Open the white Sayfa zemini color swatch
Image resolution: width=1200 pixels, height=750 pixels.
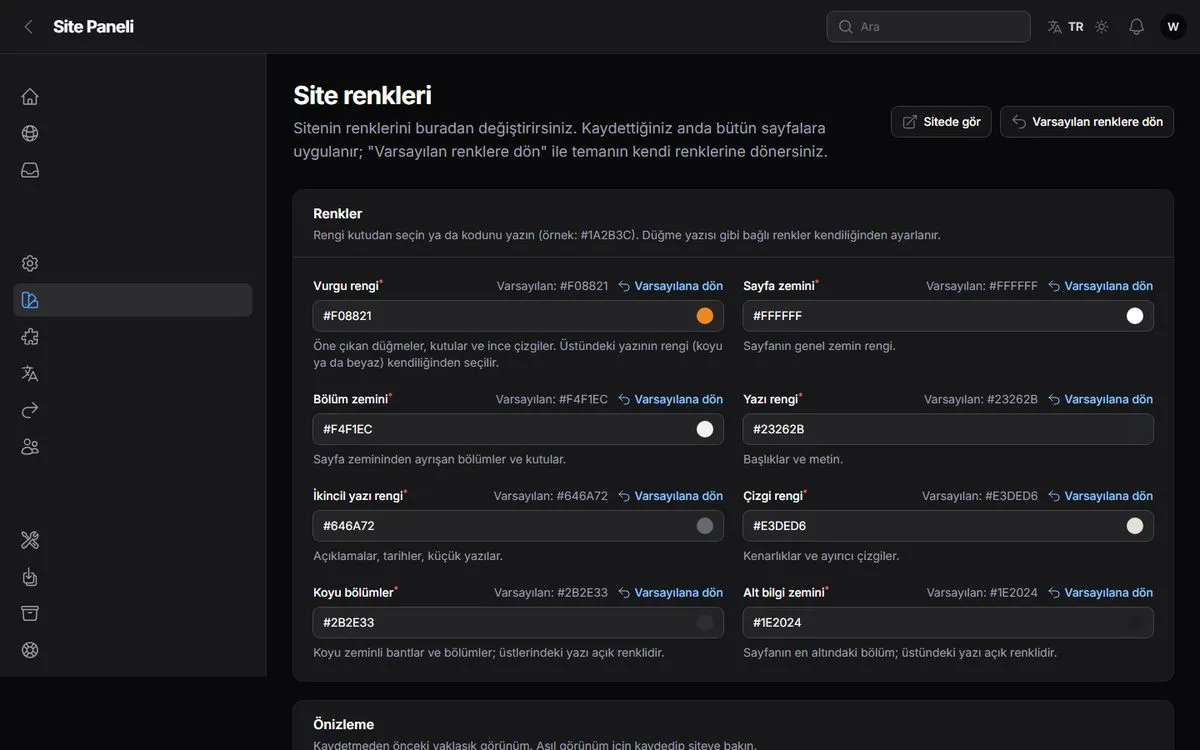(1135, 316)
